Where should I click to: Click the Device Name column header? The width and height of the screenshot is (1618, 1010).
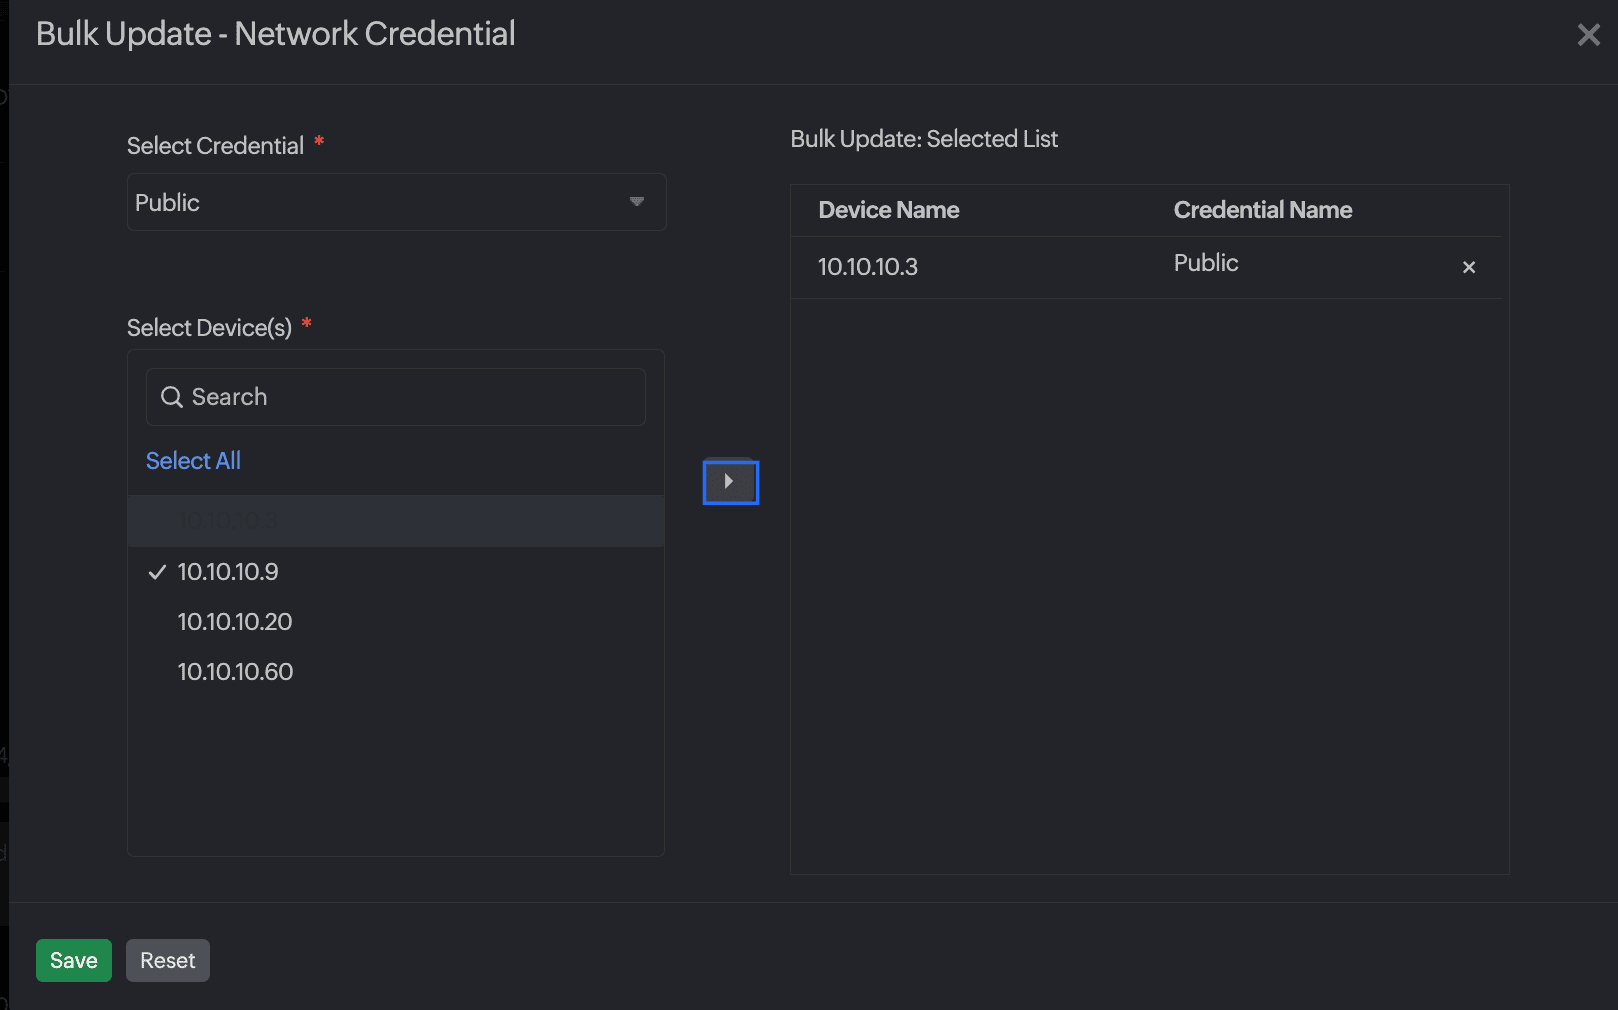click(888, 210)
